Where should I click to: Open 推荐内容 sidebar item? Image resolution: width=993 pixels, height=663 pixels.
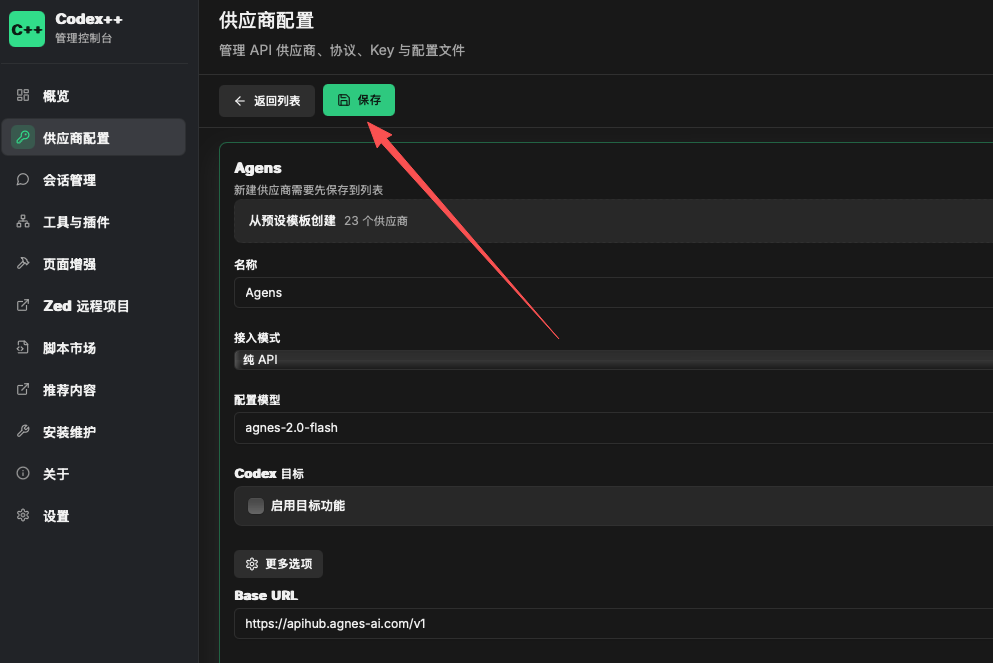click(x=94, y=389)
